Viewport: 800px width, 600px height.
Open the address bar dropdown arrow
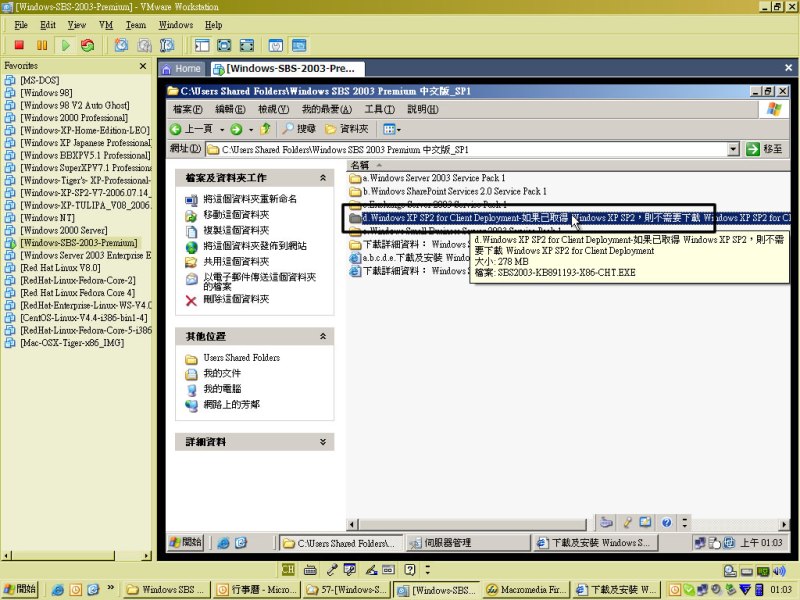(x=733, y=149)
